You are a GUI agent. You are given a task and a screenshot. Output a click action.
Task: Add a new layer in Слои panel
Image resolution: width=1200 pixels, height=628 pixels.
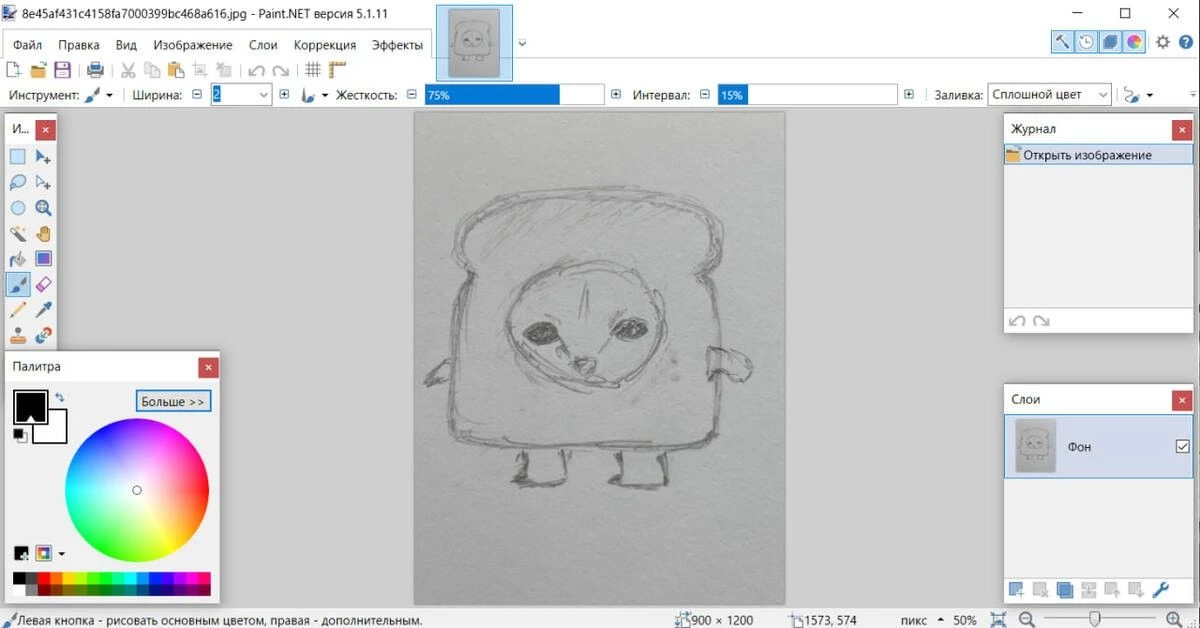click(1016, 590)
